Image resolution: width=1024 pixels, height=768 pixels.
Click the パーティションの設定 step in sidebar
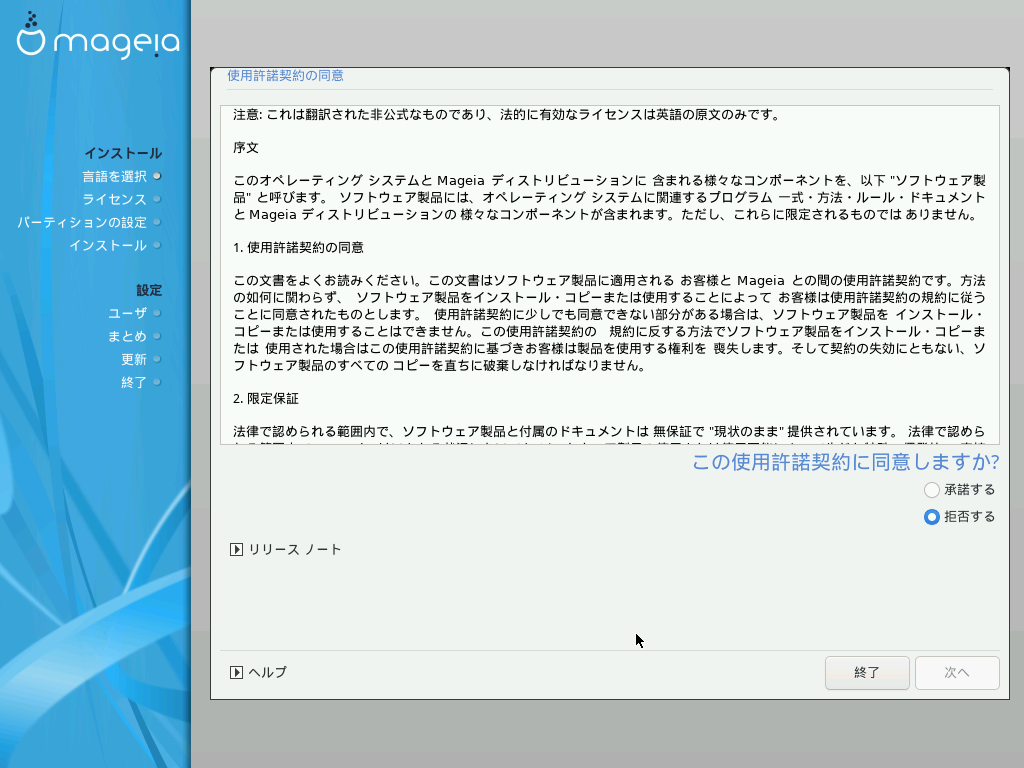point(82,222)
